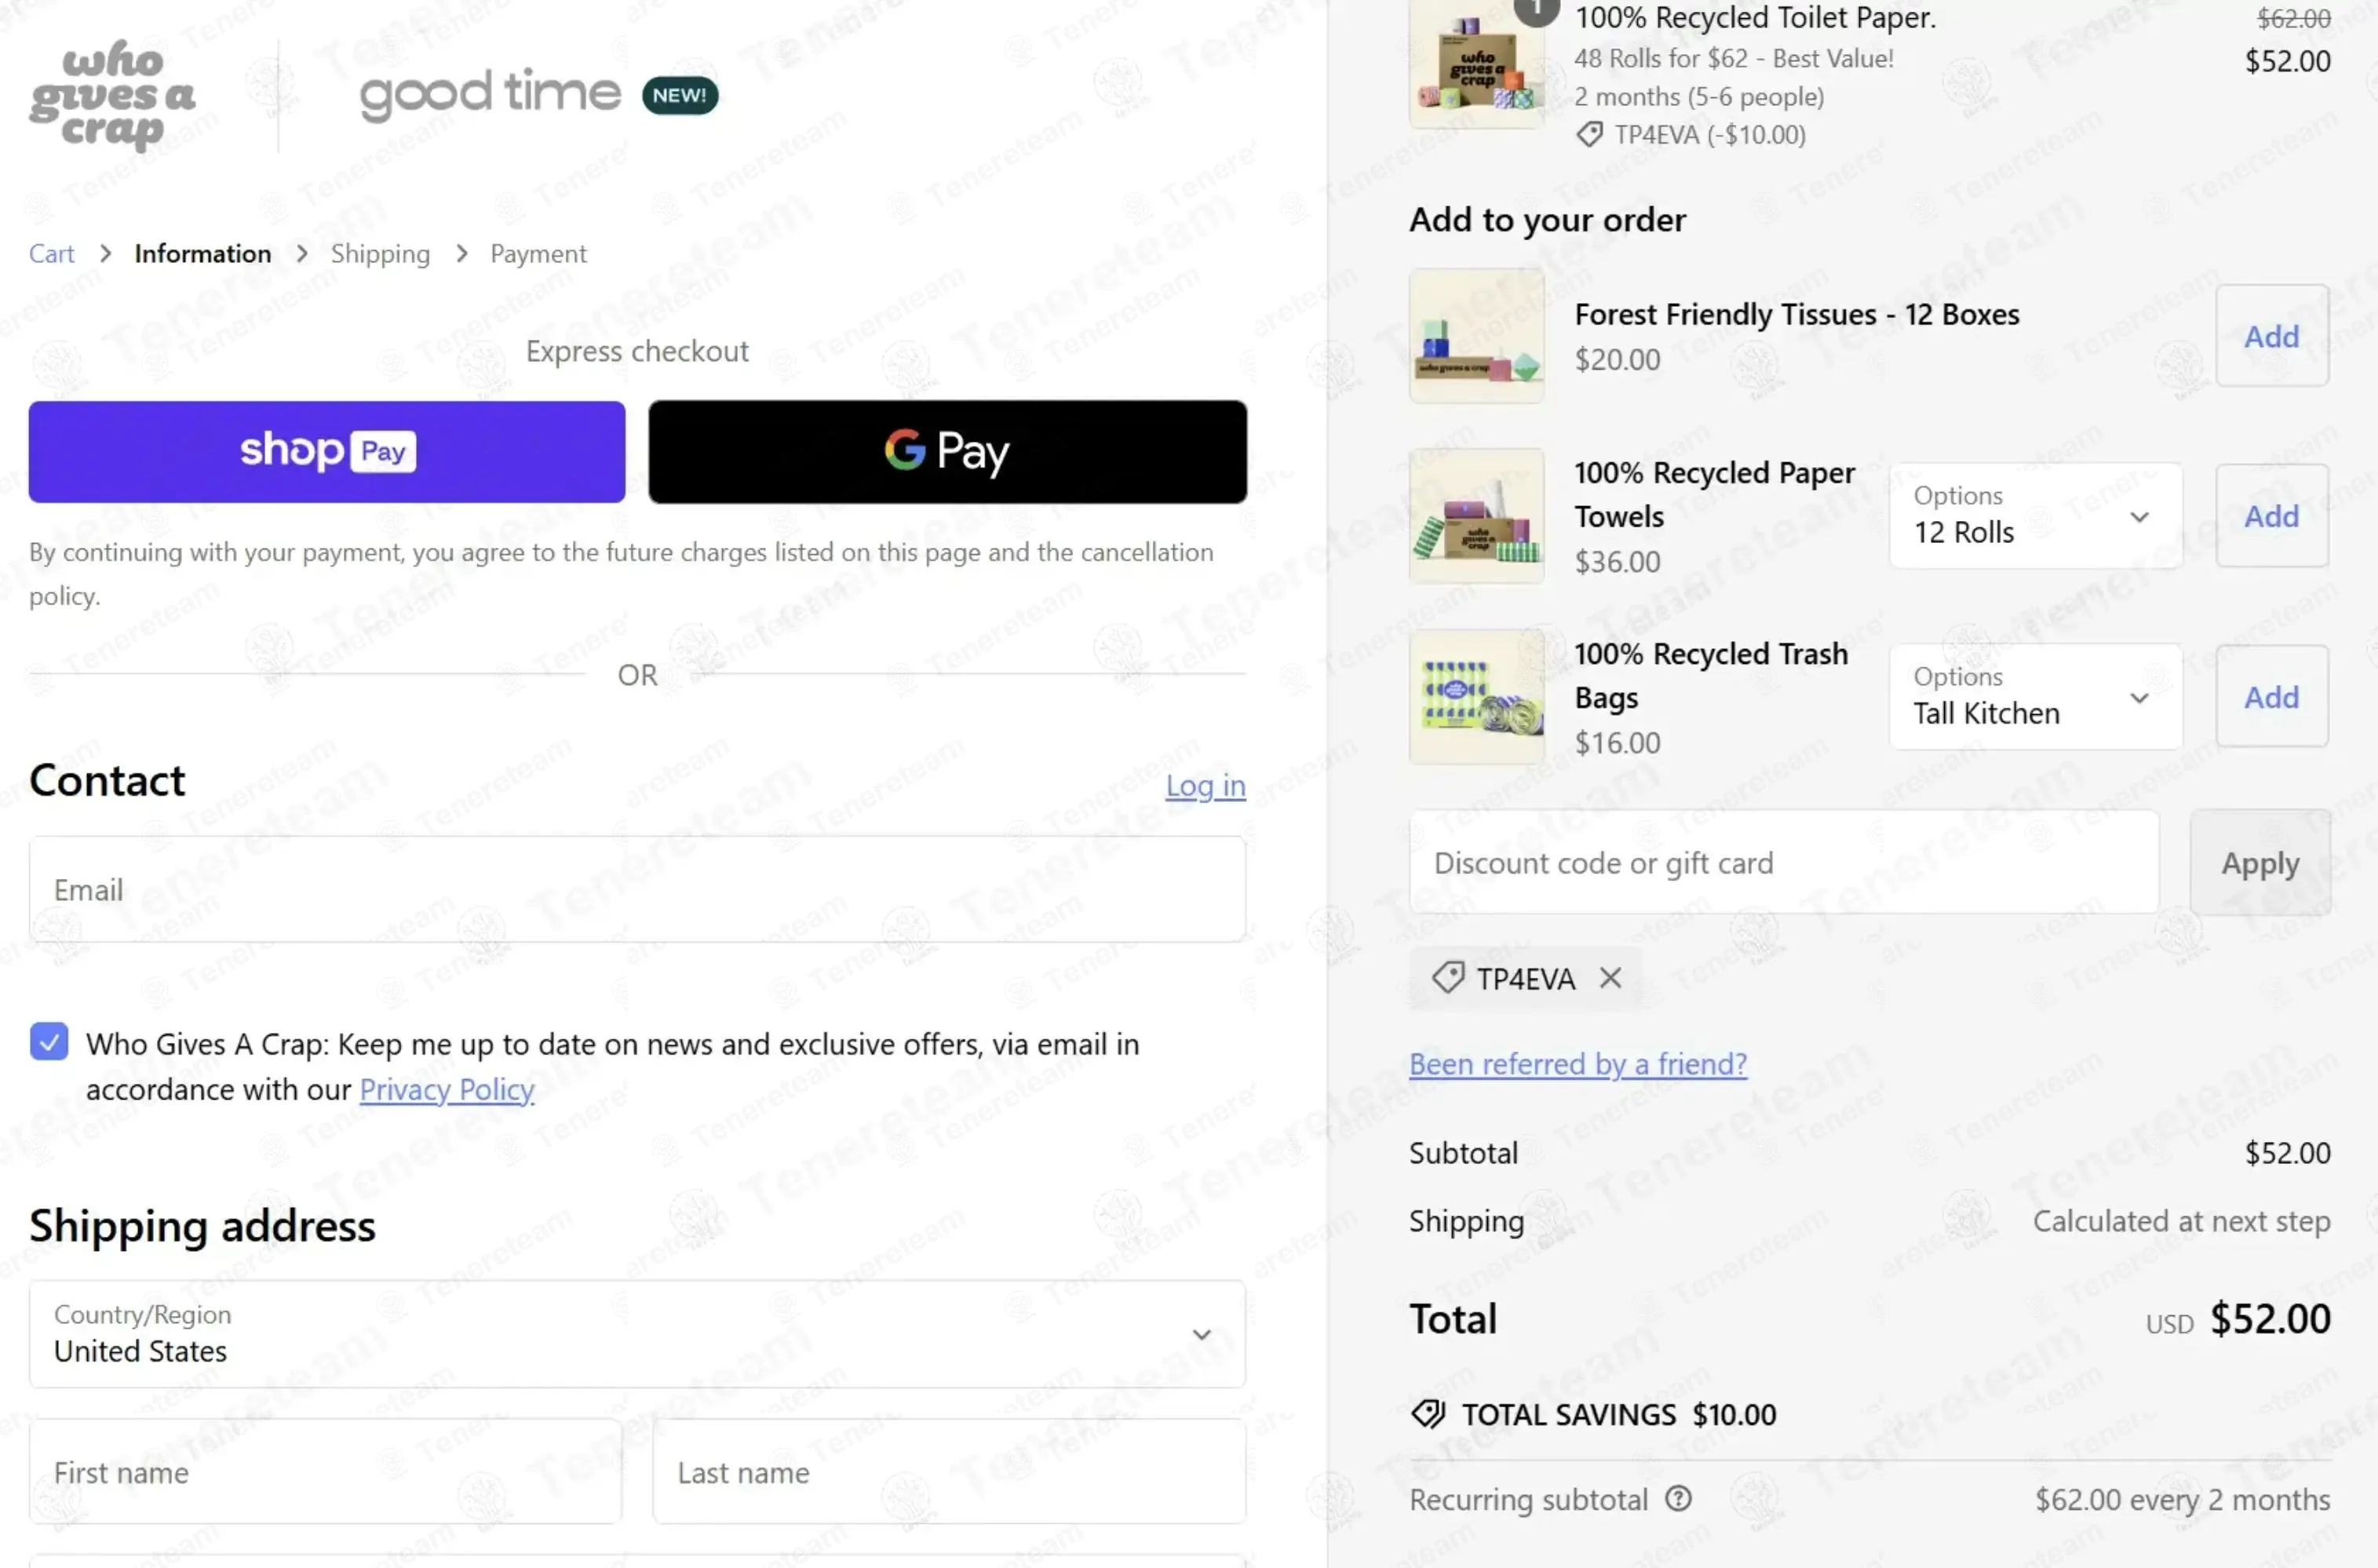Screen dimensions: 2378x1568
Task: Click the Express checkout heading text
Action: tap(637, 351)
